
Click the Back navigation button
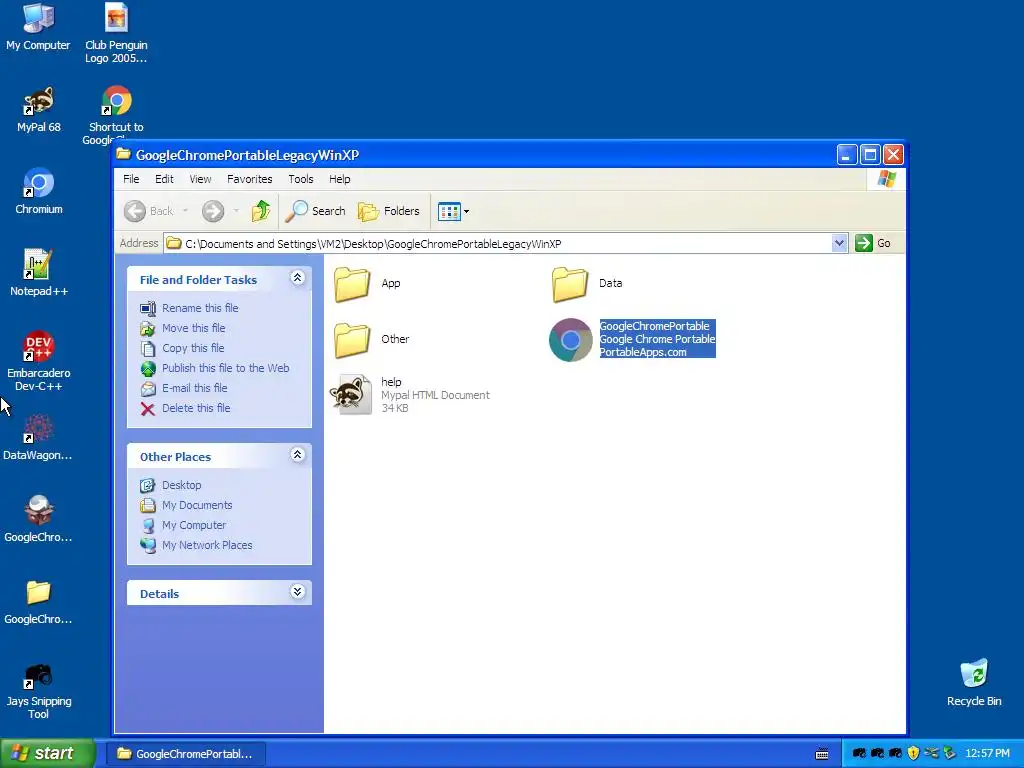click(149, 211)
